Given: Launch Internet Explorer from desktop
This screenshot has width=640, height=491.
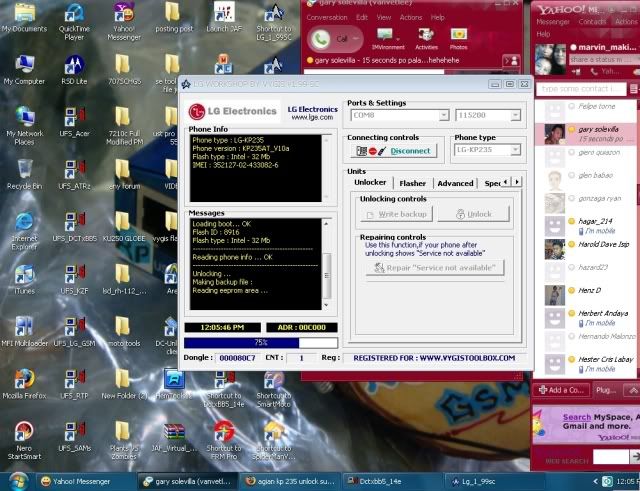Looking at the screenshot, I should 24,231.
